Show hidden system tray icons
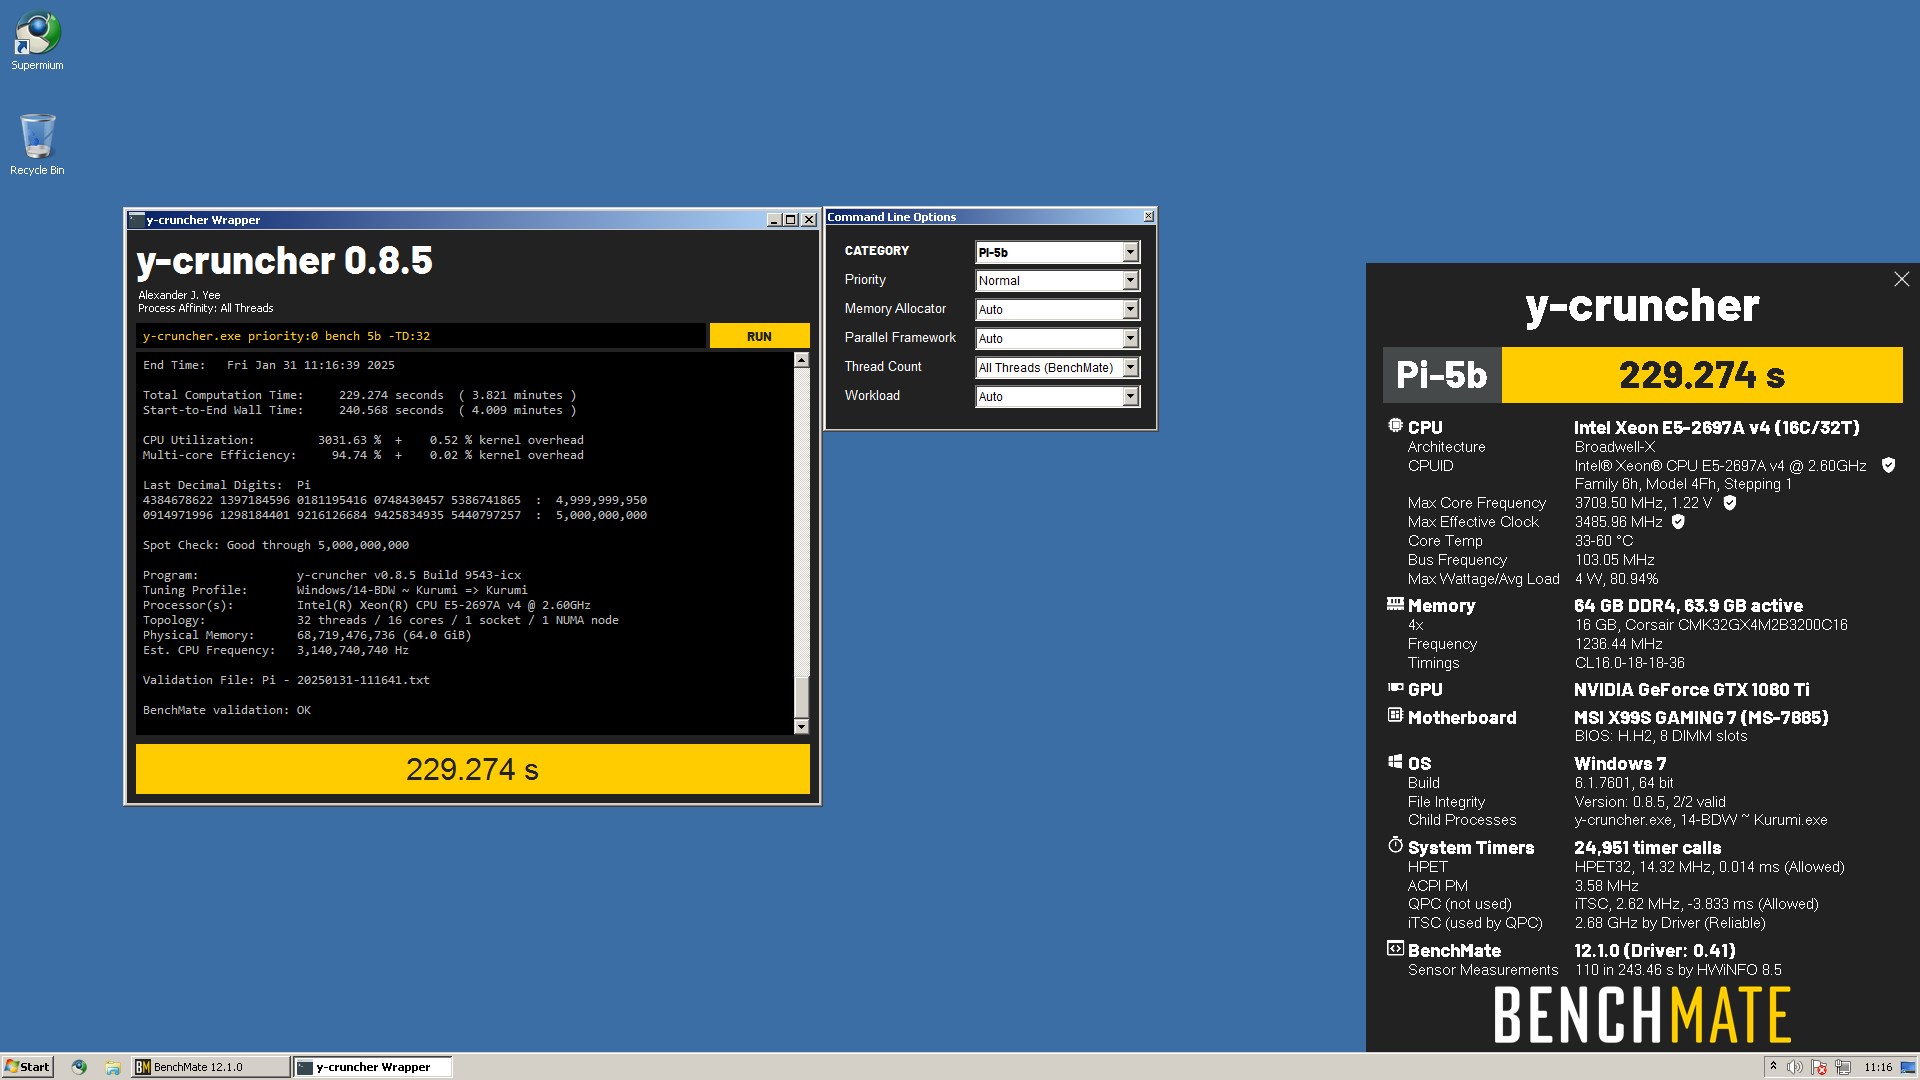The width and height of the screenshot is (1920, 1080). pos(1773,1067)
